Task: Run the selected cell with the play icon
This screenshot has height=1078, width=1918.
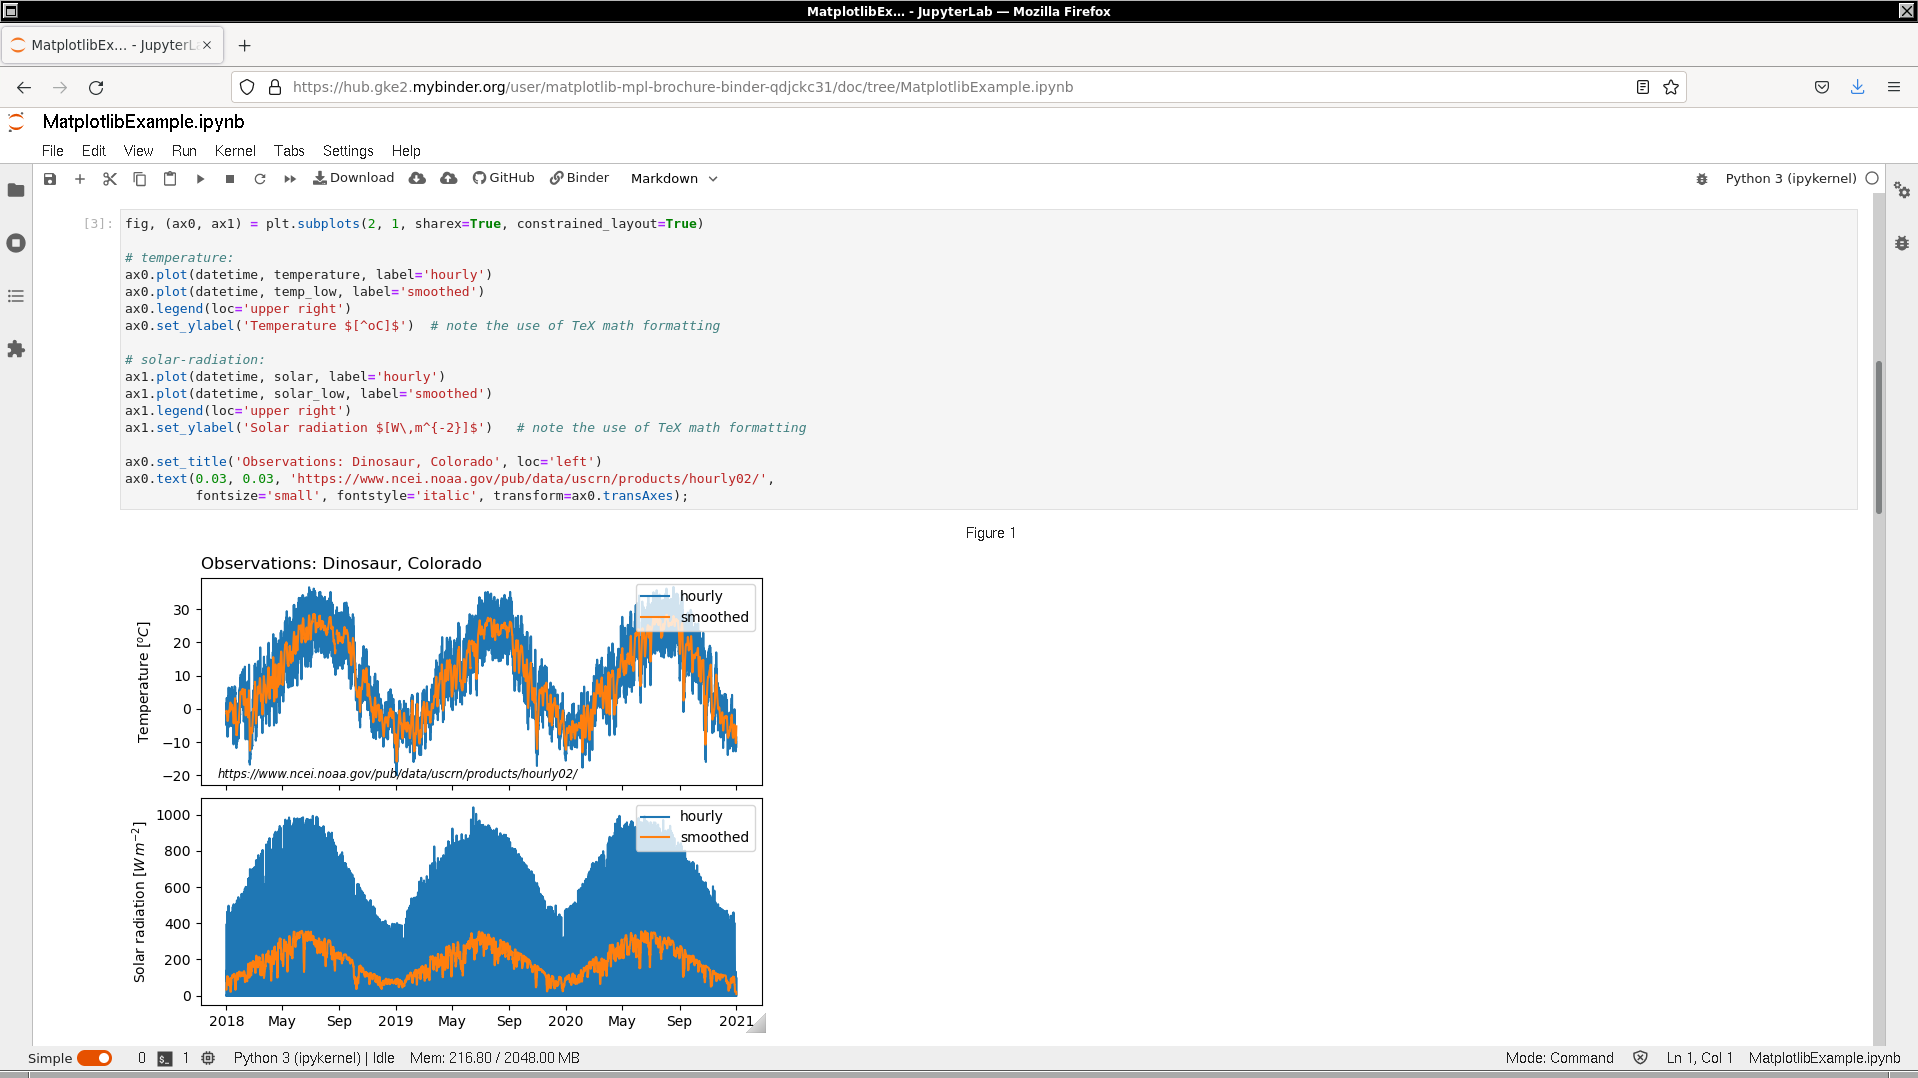Action: 200,179
